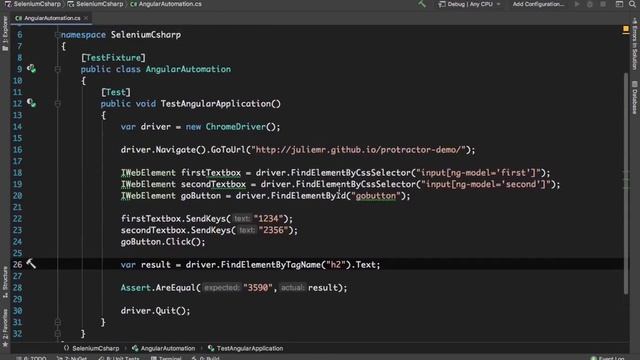
Task: Click the protractor-demo URL string
Action: pos(358,150)
